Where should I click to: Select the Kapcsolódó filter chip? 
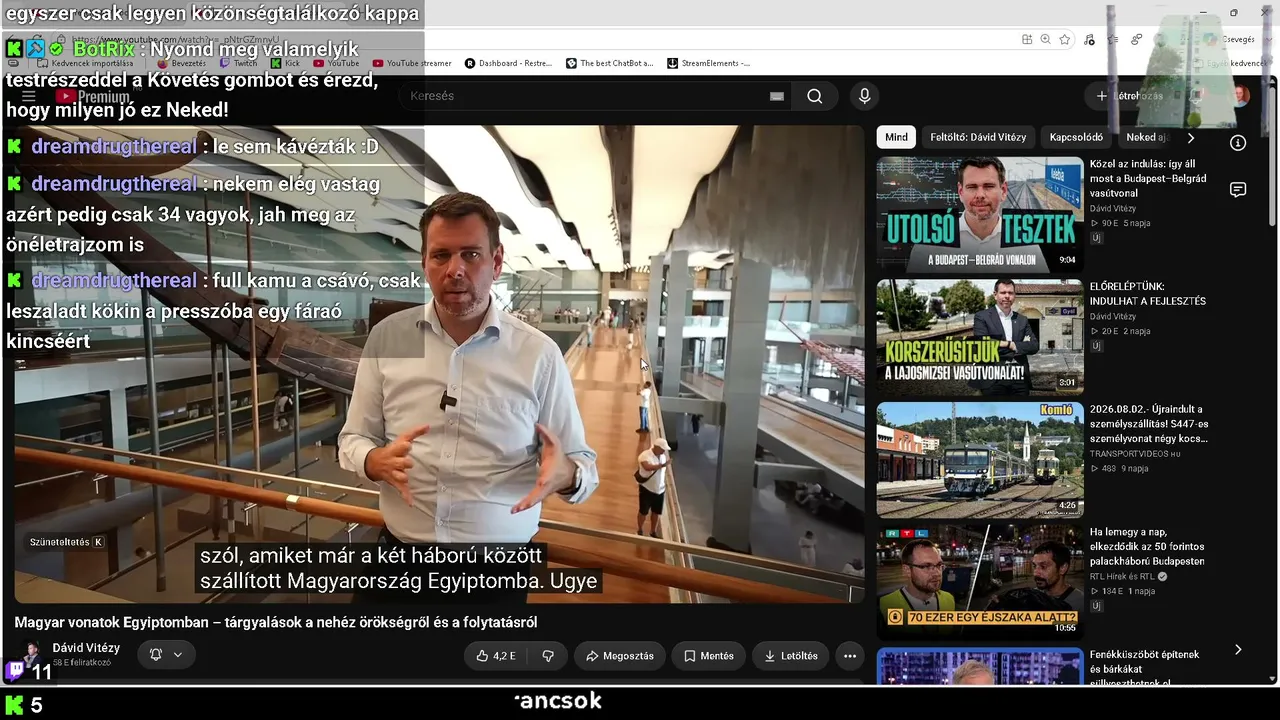(1076, 138)
